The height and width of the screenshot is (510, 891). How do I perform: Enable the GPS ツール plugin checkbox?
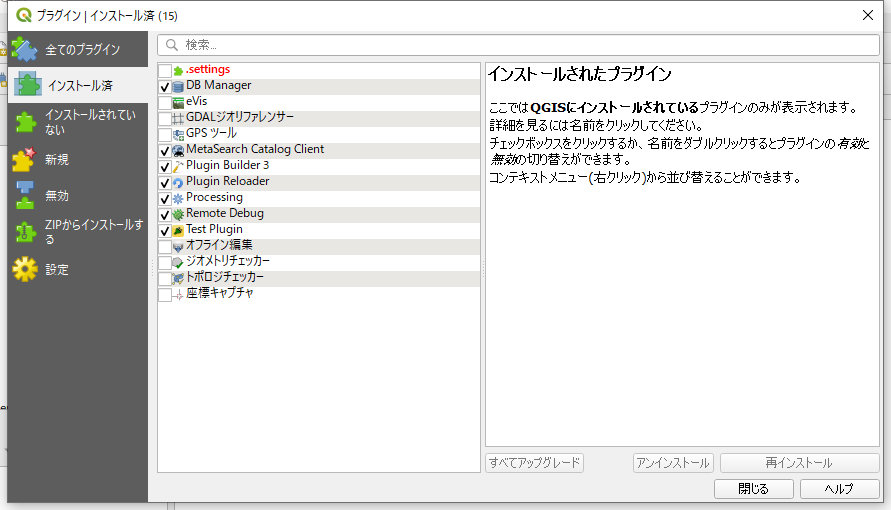165,134
